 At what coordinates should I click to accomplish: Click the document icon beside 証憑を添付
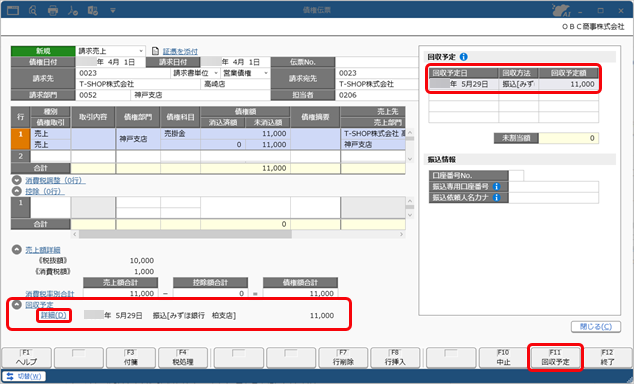coord(155,51)
